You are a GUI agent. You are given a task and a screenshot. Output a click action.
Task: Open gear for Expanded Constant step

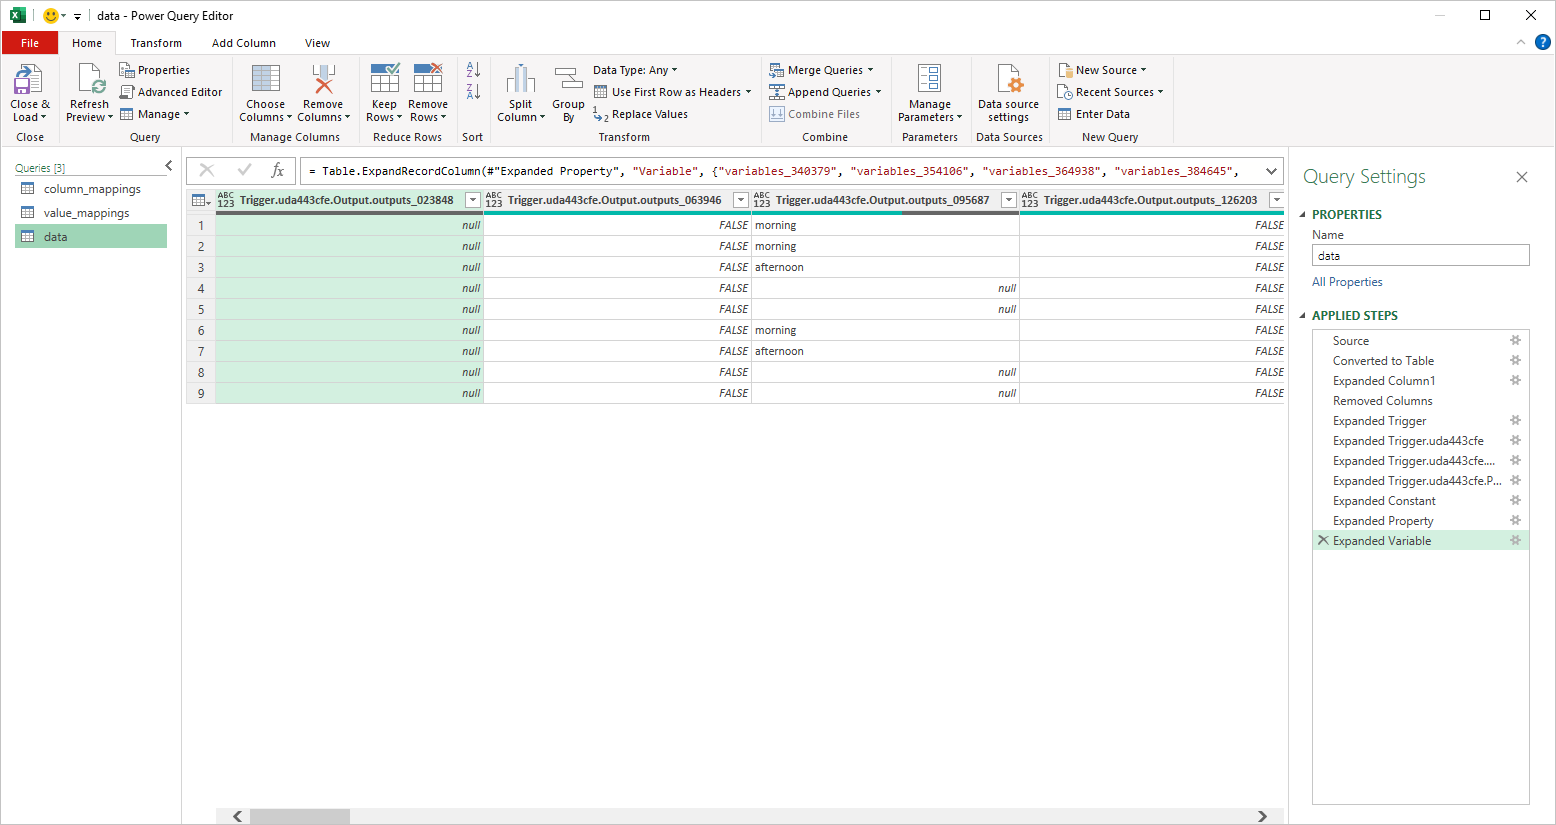click(1515, 501)
